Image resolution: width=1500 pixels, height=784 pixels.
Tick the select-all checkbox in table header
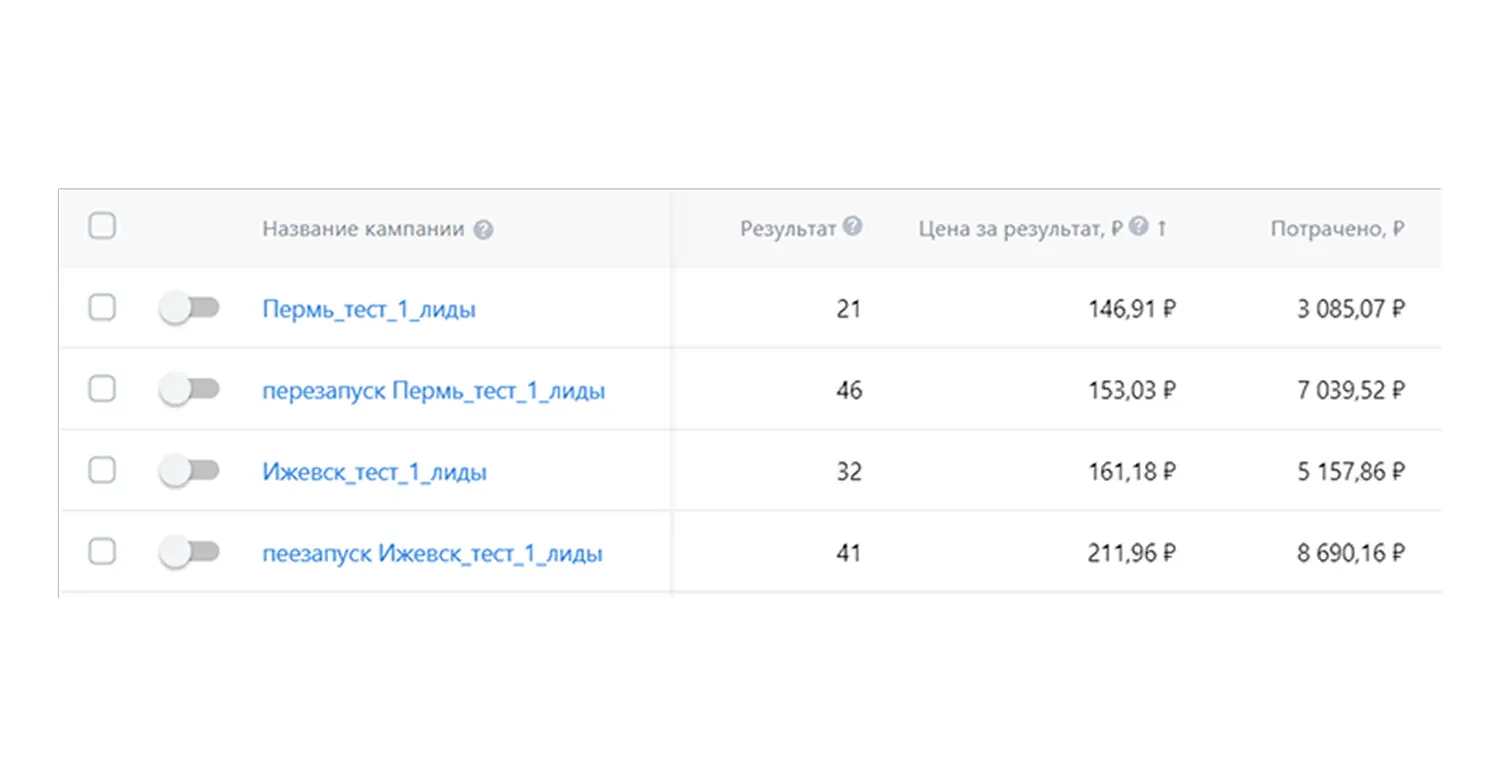coord(102,226)
